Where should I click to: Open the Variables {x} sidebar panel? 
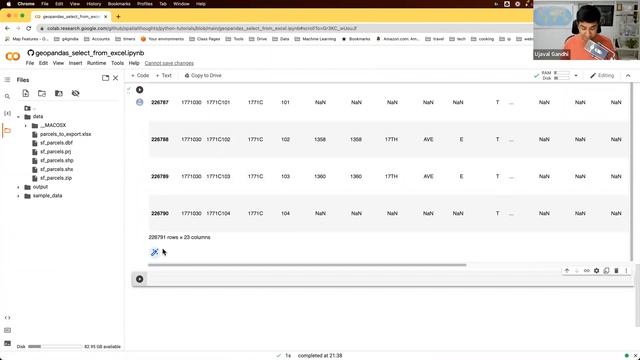[x=7, y=113]
